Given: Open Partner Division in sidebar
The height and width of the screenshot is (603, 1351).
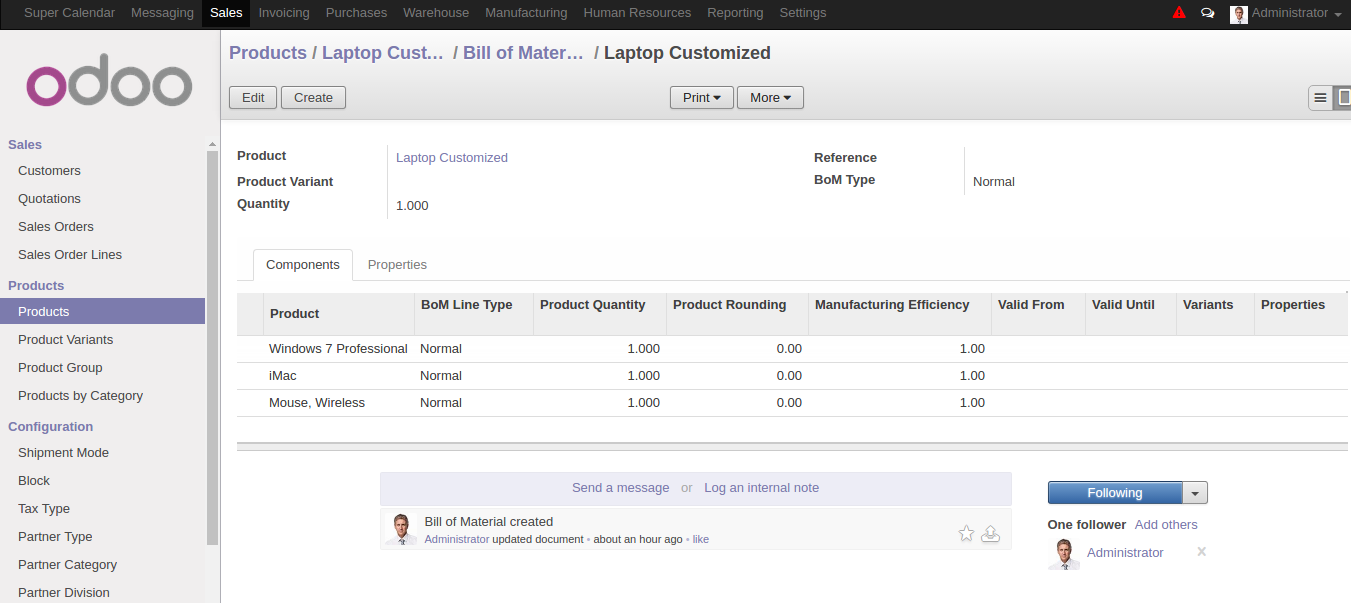Looking at the screenshot, I should coord(102,593).
